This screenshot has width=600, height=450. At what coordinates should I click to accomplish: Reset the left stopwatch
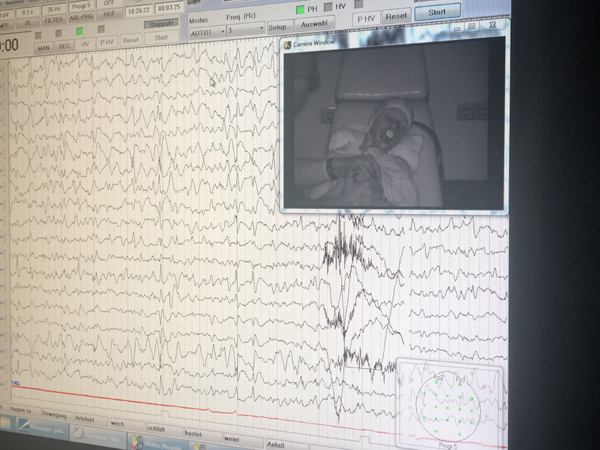coord(131,40)
